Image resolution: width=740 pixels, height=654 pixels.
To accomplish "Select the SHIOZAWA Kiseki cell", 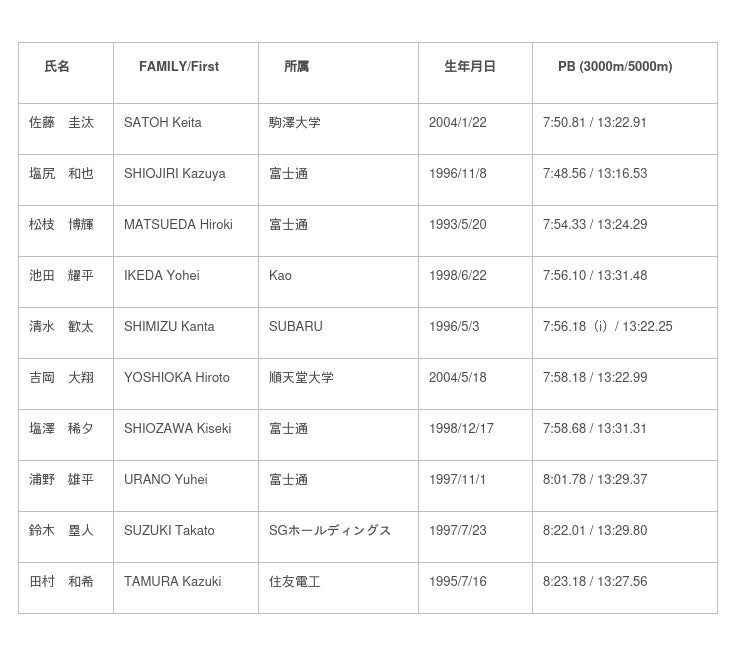I will click(178, 429).
